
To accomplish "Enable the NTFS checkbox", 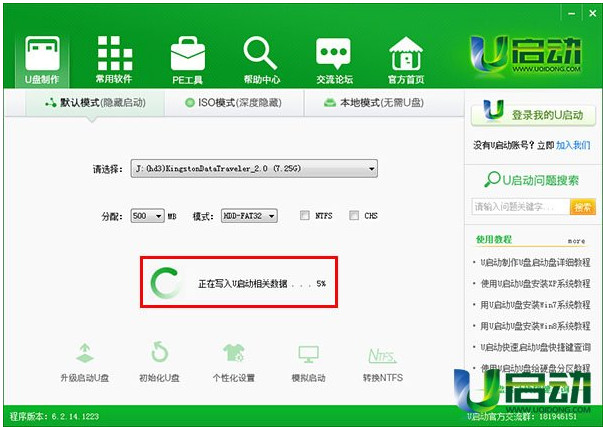I will click(306, 215).
